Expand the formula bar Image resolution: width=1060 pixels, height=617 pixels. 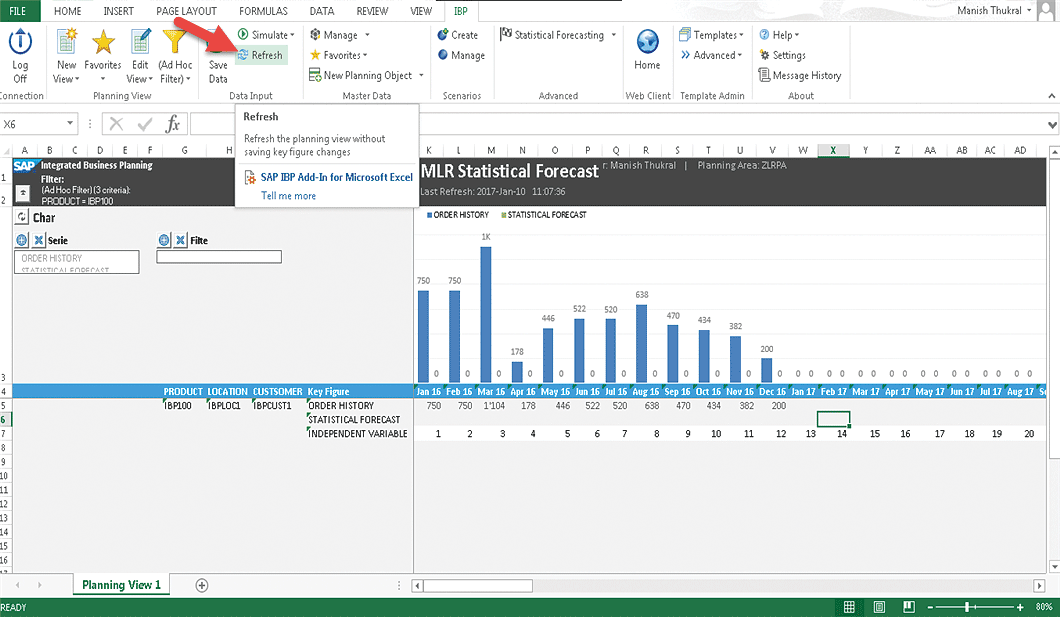(1052, 124)
